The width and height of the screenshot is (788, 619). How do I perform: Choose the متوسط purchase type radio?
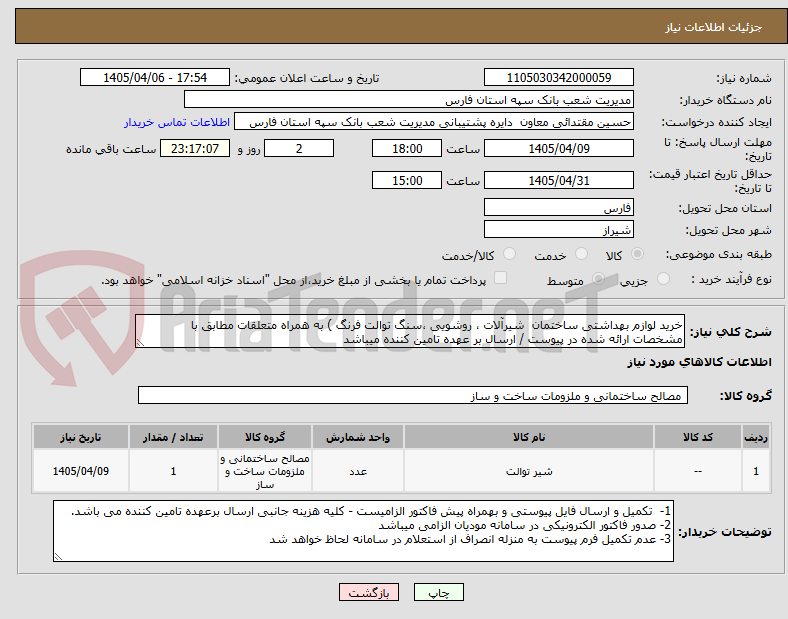pos(598,279)
